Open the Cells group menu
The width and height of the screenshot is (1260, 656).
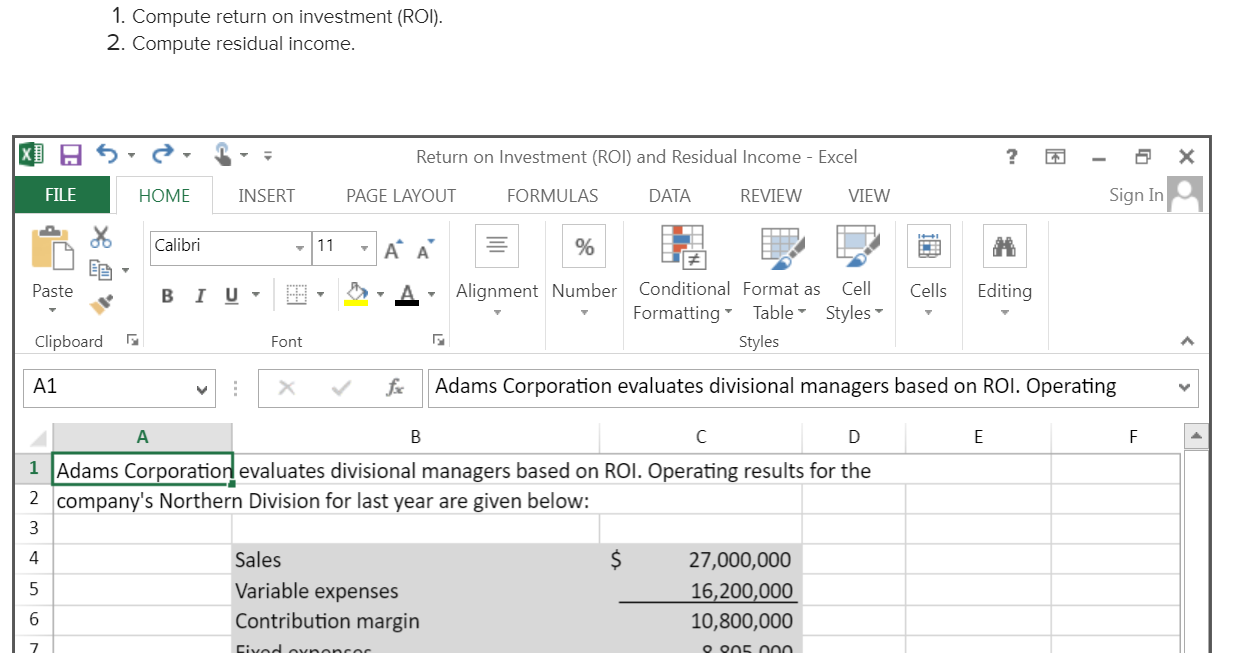[x=928, y=272]
